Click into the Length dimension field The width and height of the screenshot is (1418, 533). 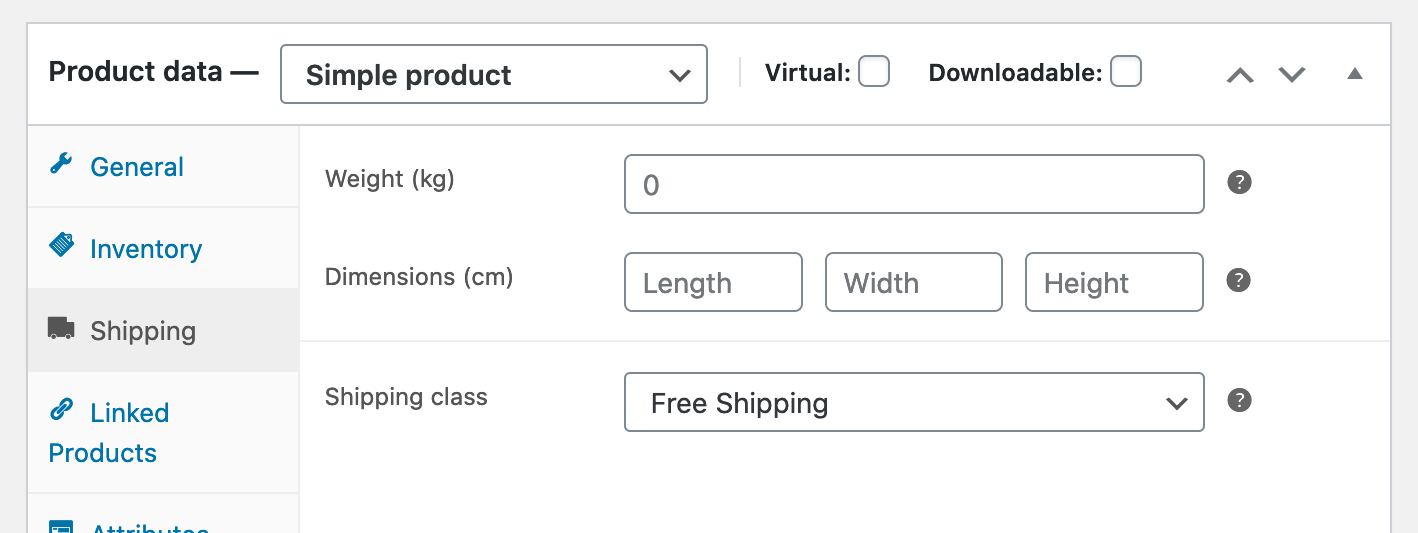[x=713, y=282]
